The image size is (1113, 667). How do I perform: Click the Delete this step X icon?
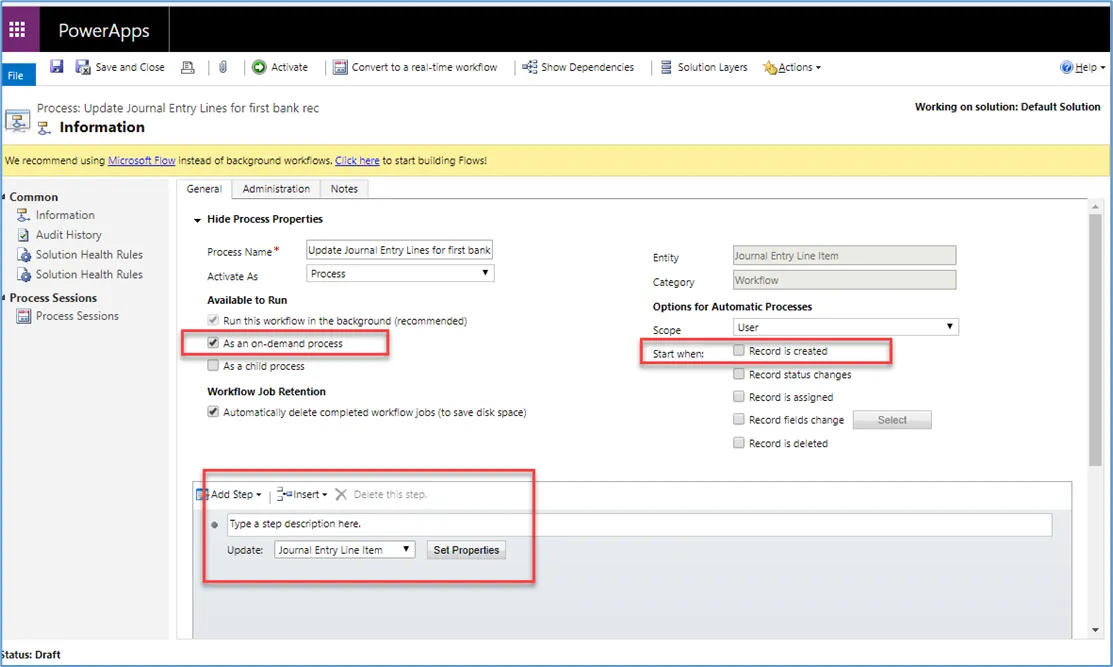pos(341,495)
